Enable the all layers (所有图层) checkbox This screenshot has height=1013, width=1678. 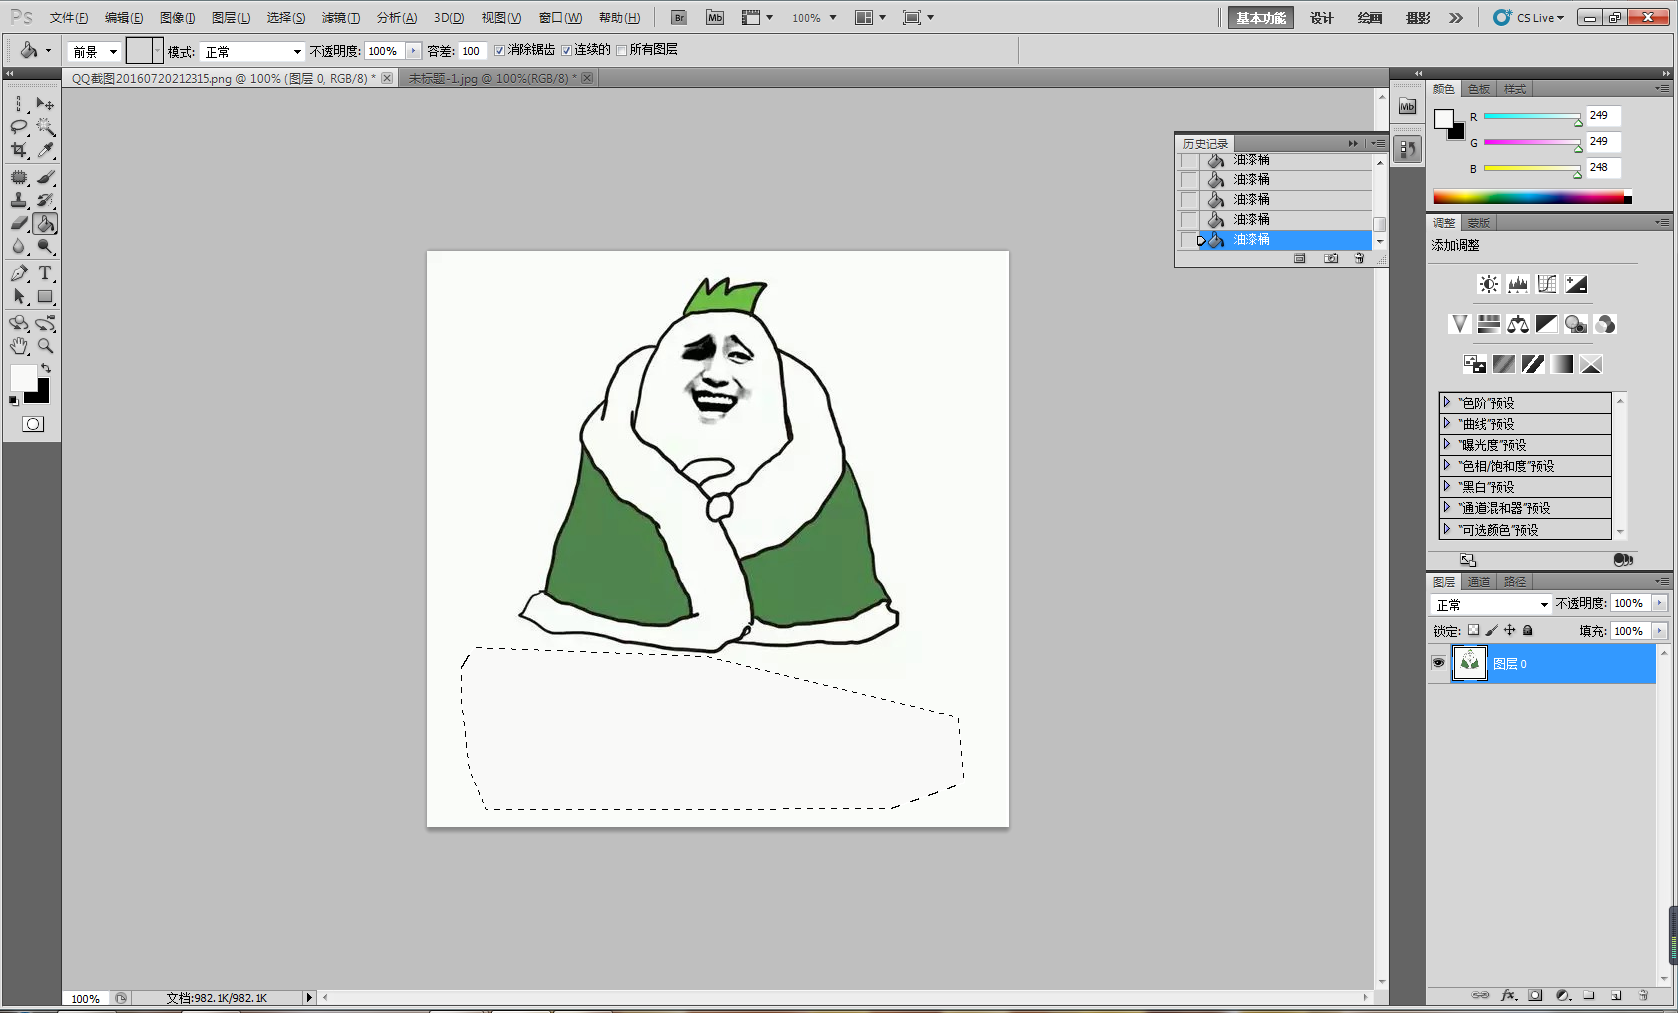pyautogui.click(x=621, y=50)
